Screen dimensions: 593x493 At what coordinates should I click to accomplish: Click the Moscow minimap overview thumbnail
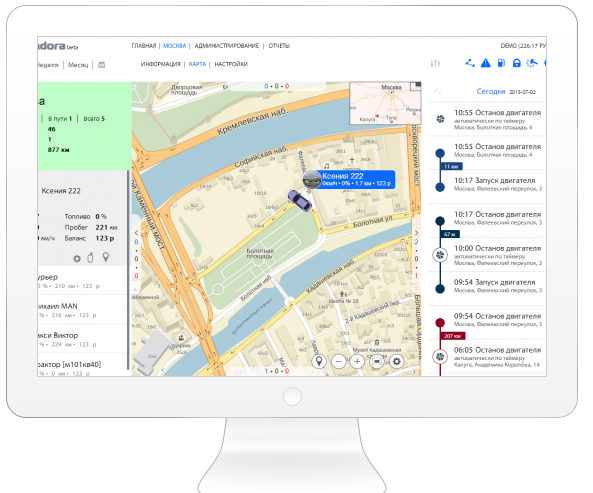385,103
